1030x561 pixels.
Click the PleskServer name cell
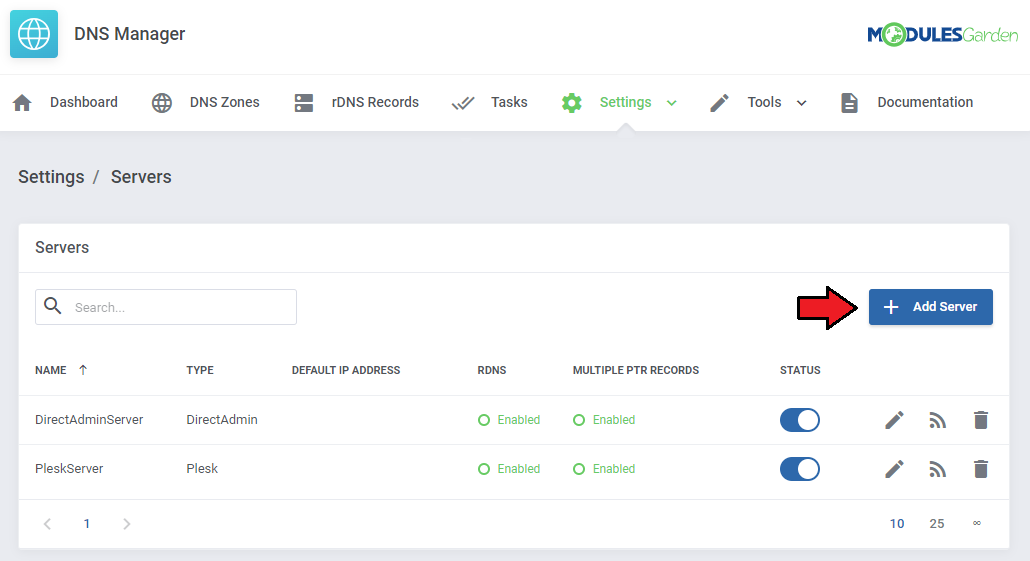pos(69,469)
